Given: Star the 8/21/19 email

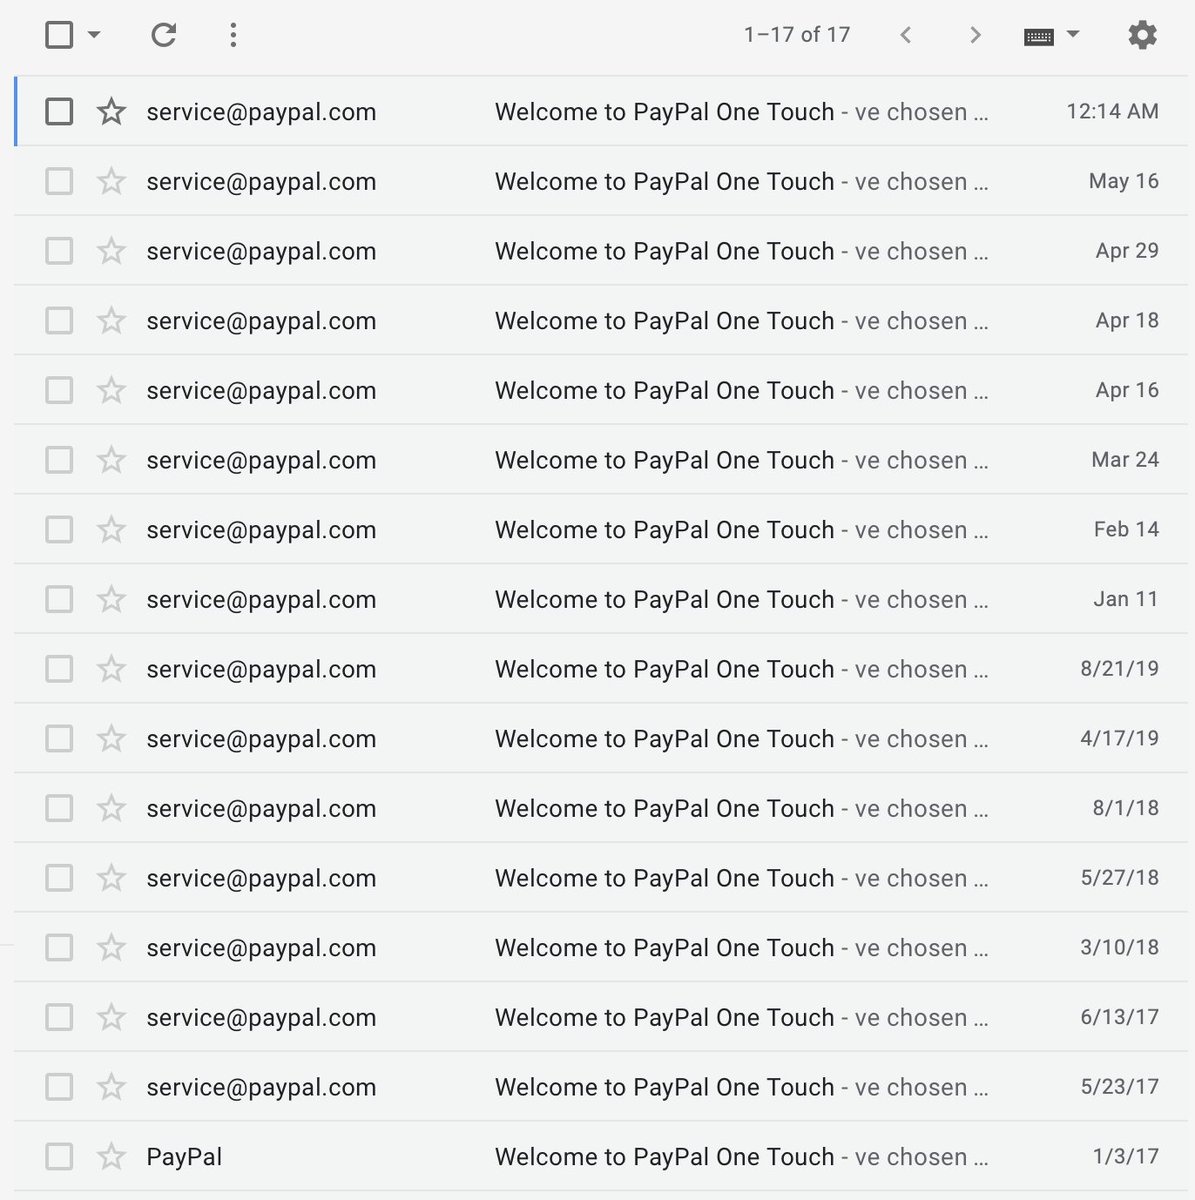Looking at the screenshot, I should (111, 668).
